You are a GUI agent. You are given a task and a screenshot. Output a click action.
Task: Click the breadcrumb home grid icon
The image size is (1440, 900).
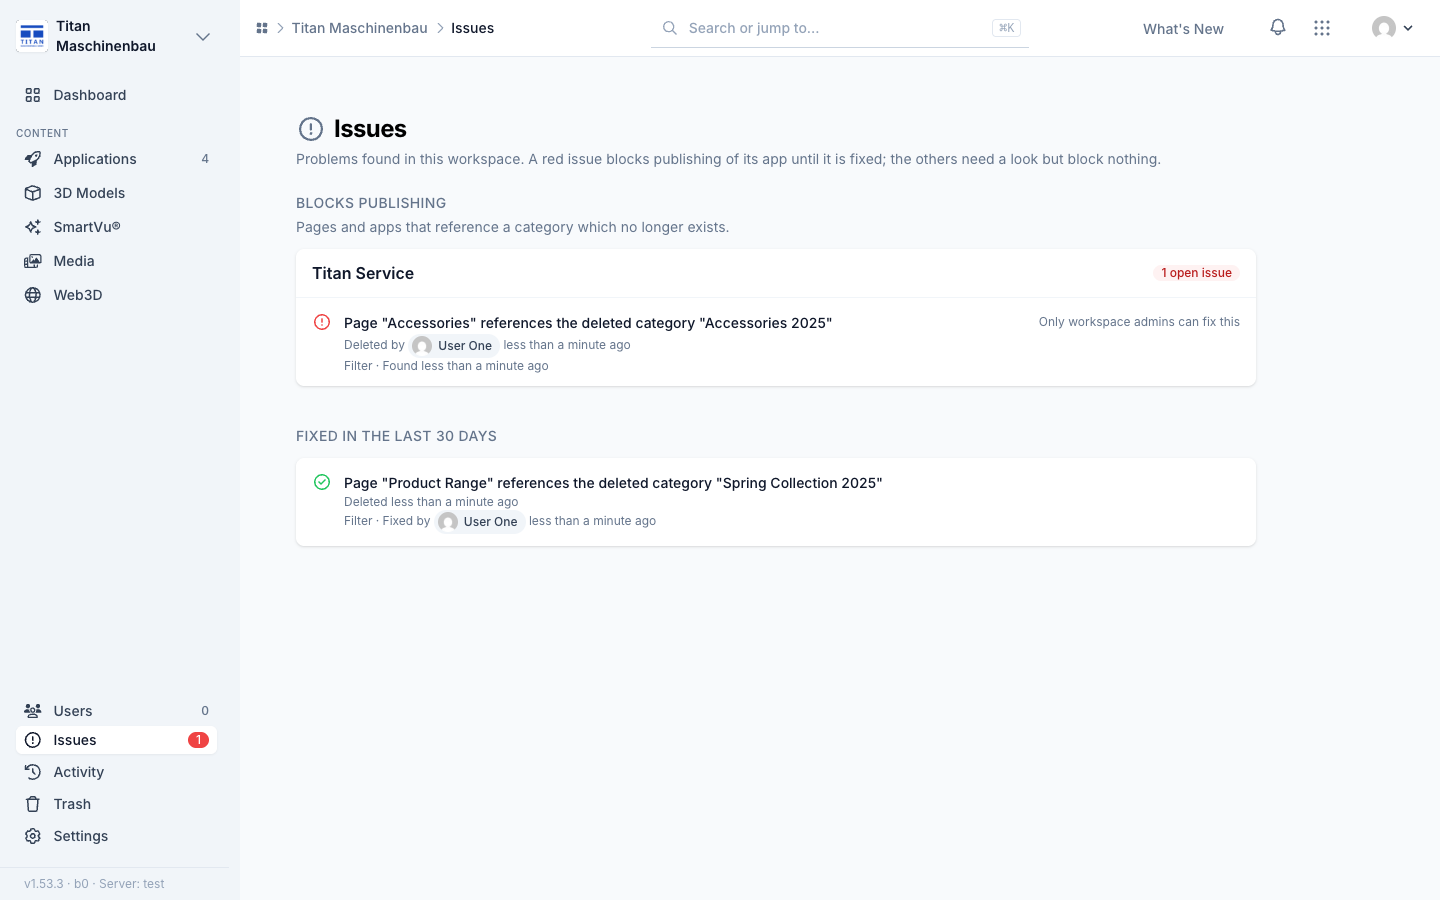tap(262, 28)
